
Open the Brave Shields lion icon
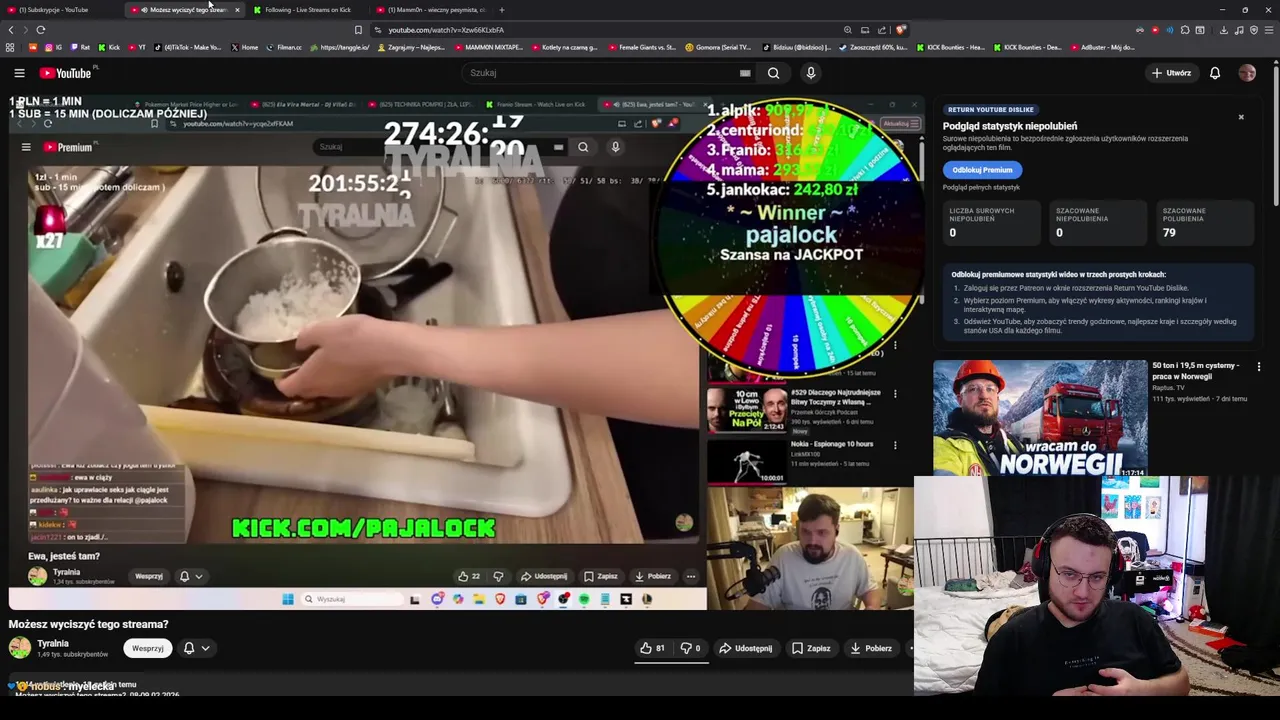pos(901,30)
